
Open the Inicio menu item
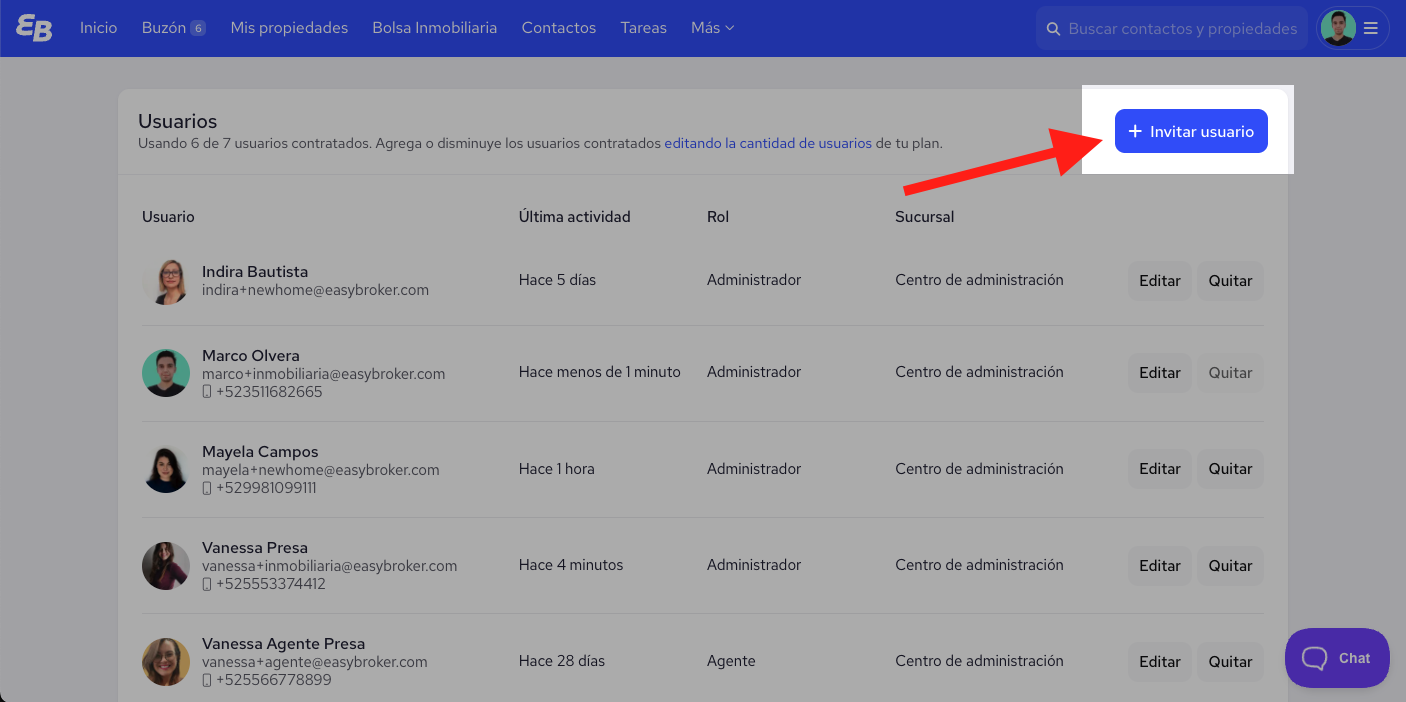99,28
